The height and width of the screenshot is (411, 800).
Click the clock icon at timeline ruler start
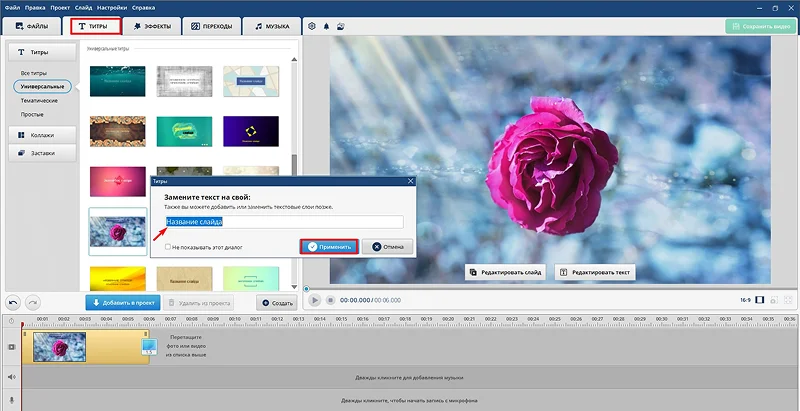click(11, 321)
